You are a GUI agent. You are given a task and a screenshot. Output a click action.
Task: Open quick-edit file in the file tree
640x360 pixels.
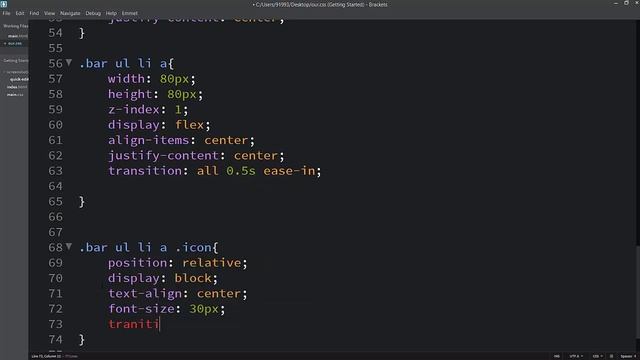(19, 79)
